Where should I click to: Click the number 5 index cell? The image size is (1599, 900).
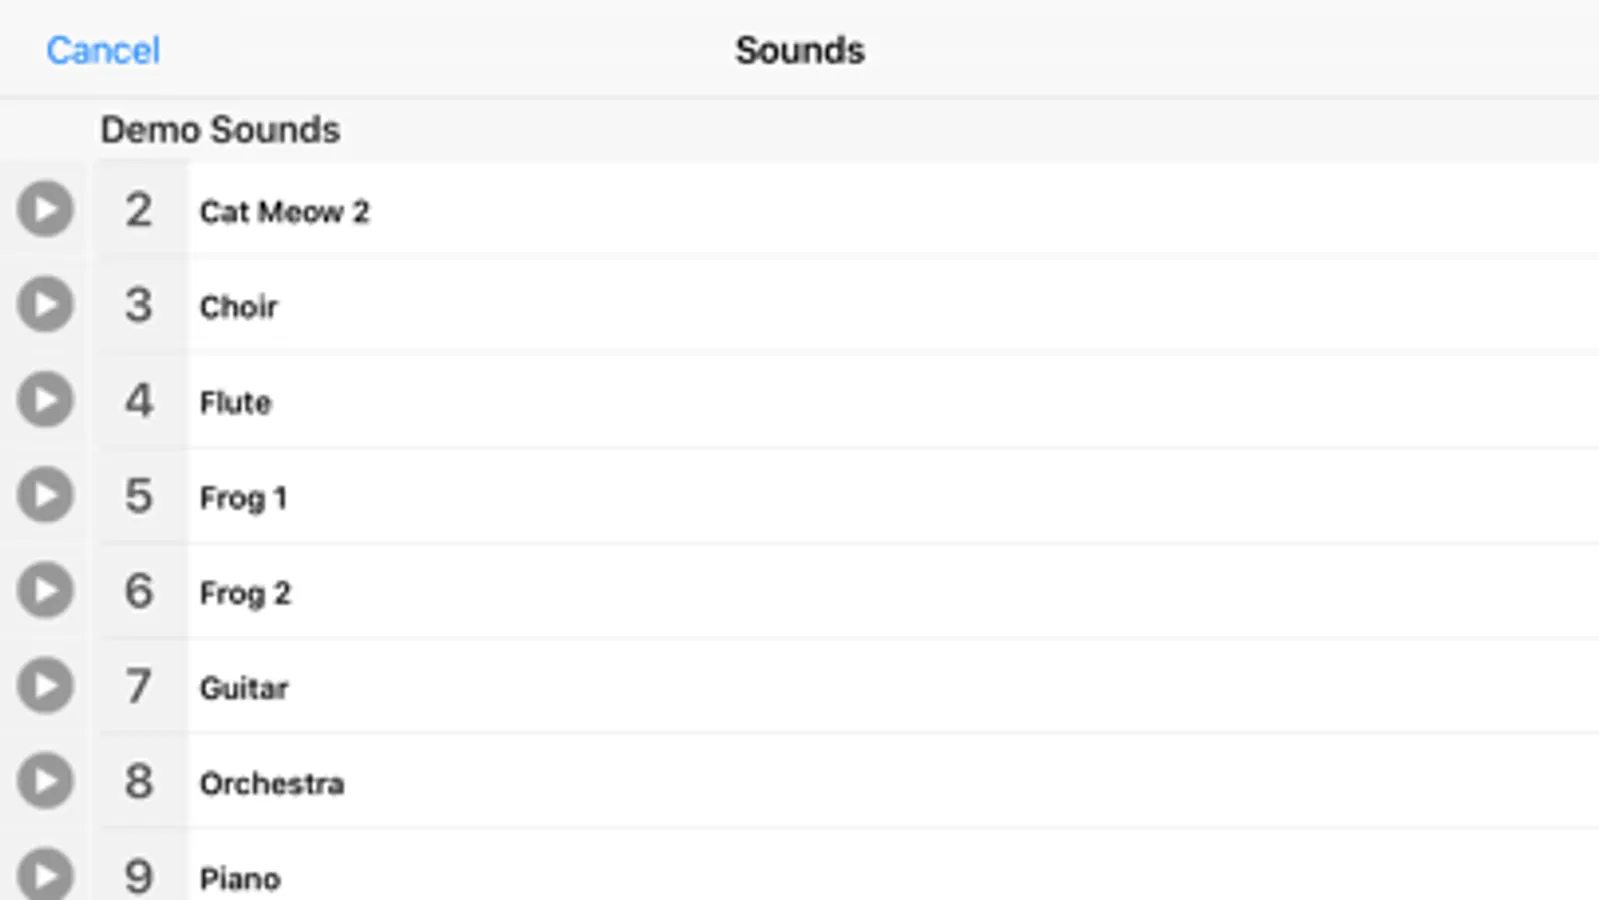[x=139, y=496]
